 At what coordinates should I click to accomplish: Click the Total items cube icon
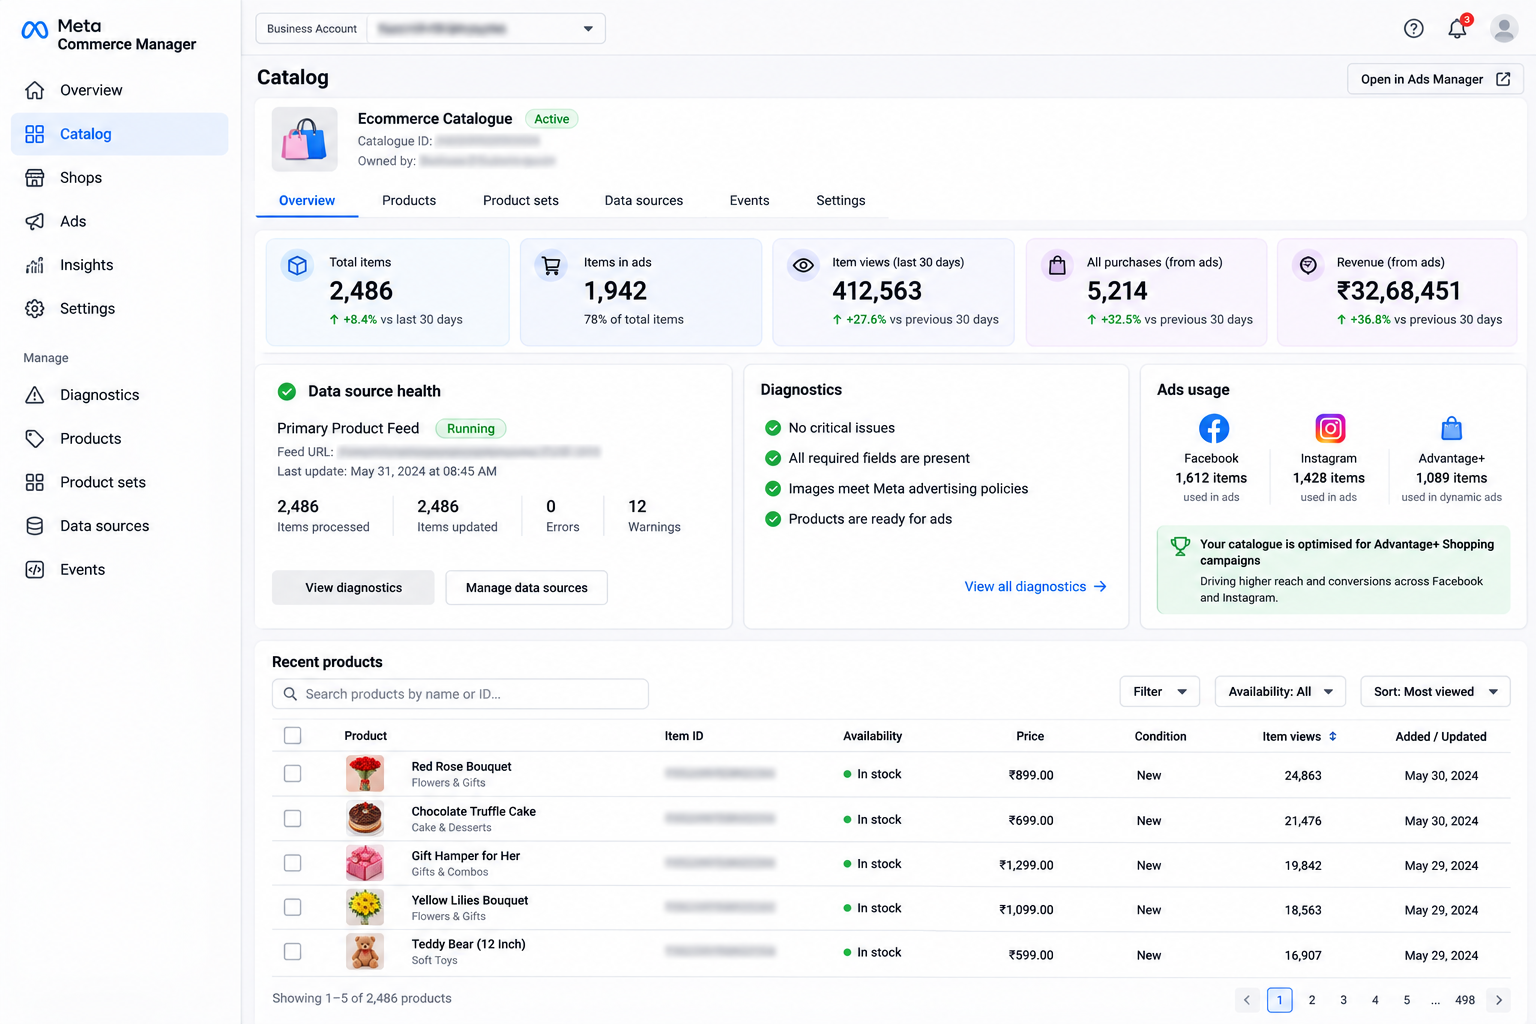tap(297, 266)
